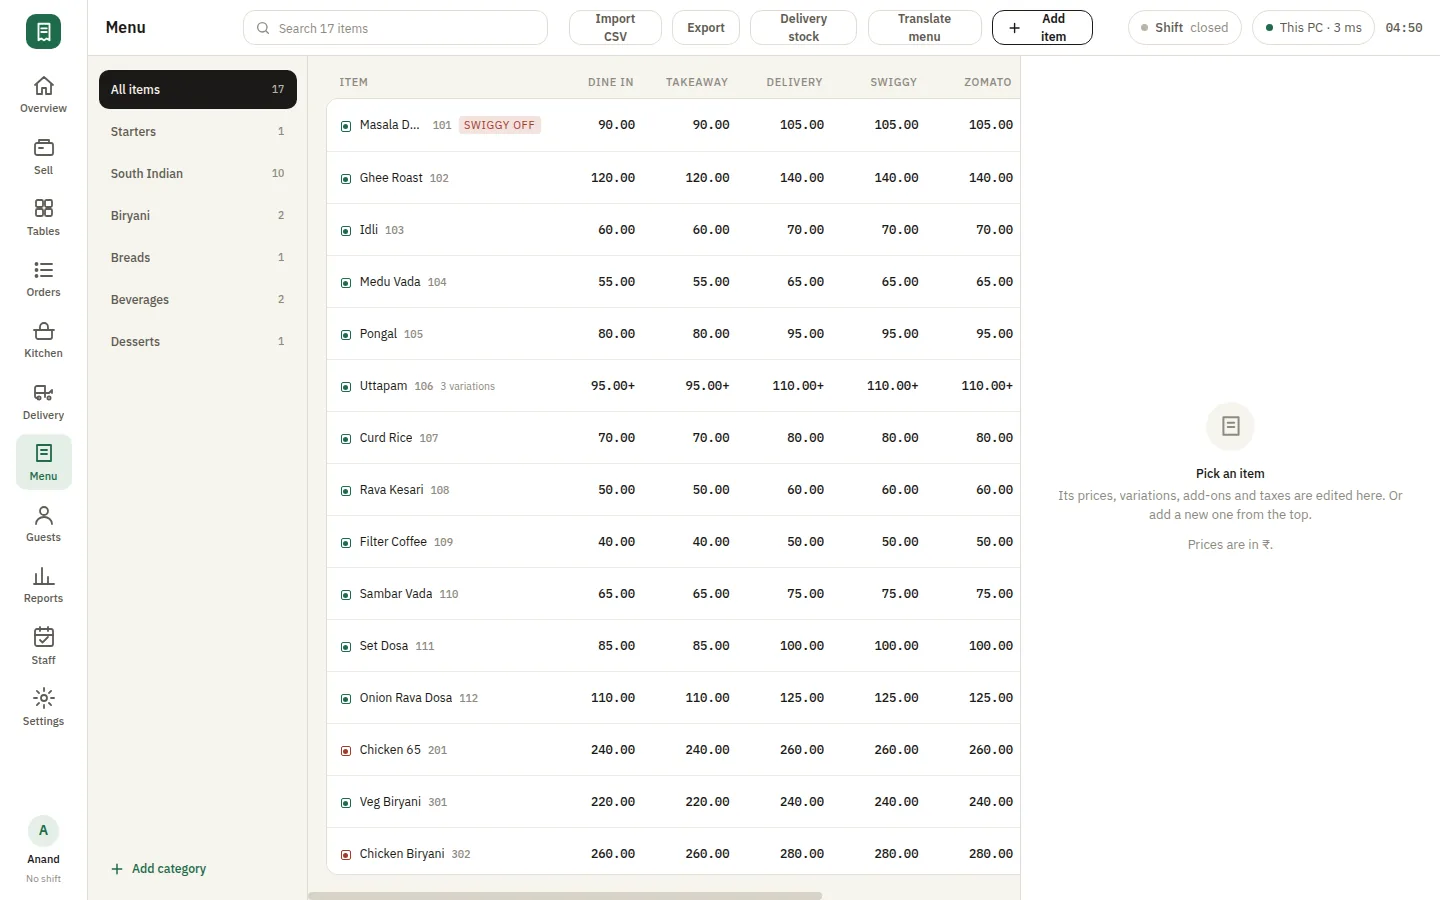Click the green app logo icon
The height and width of the screenshot is (900, 1440).
click(43, 32)
